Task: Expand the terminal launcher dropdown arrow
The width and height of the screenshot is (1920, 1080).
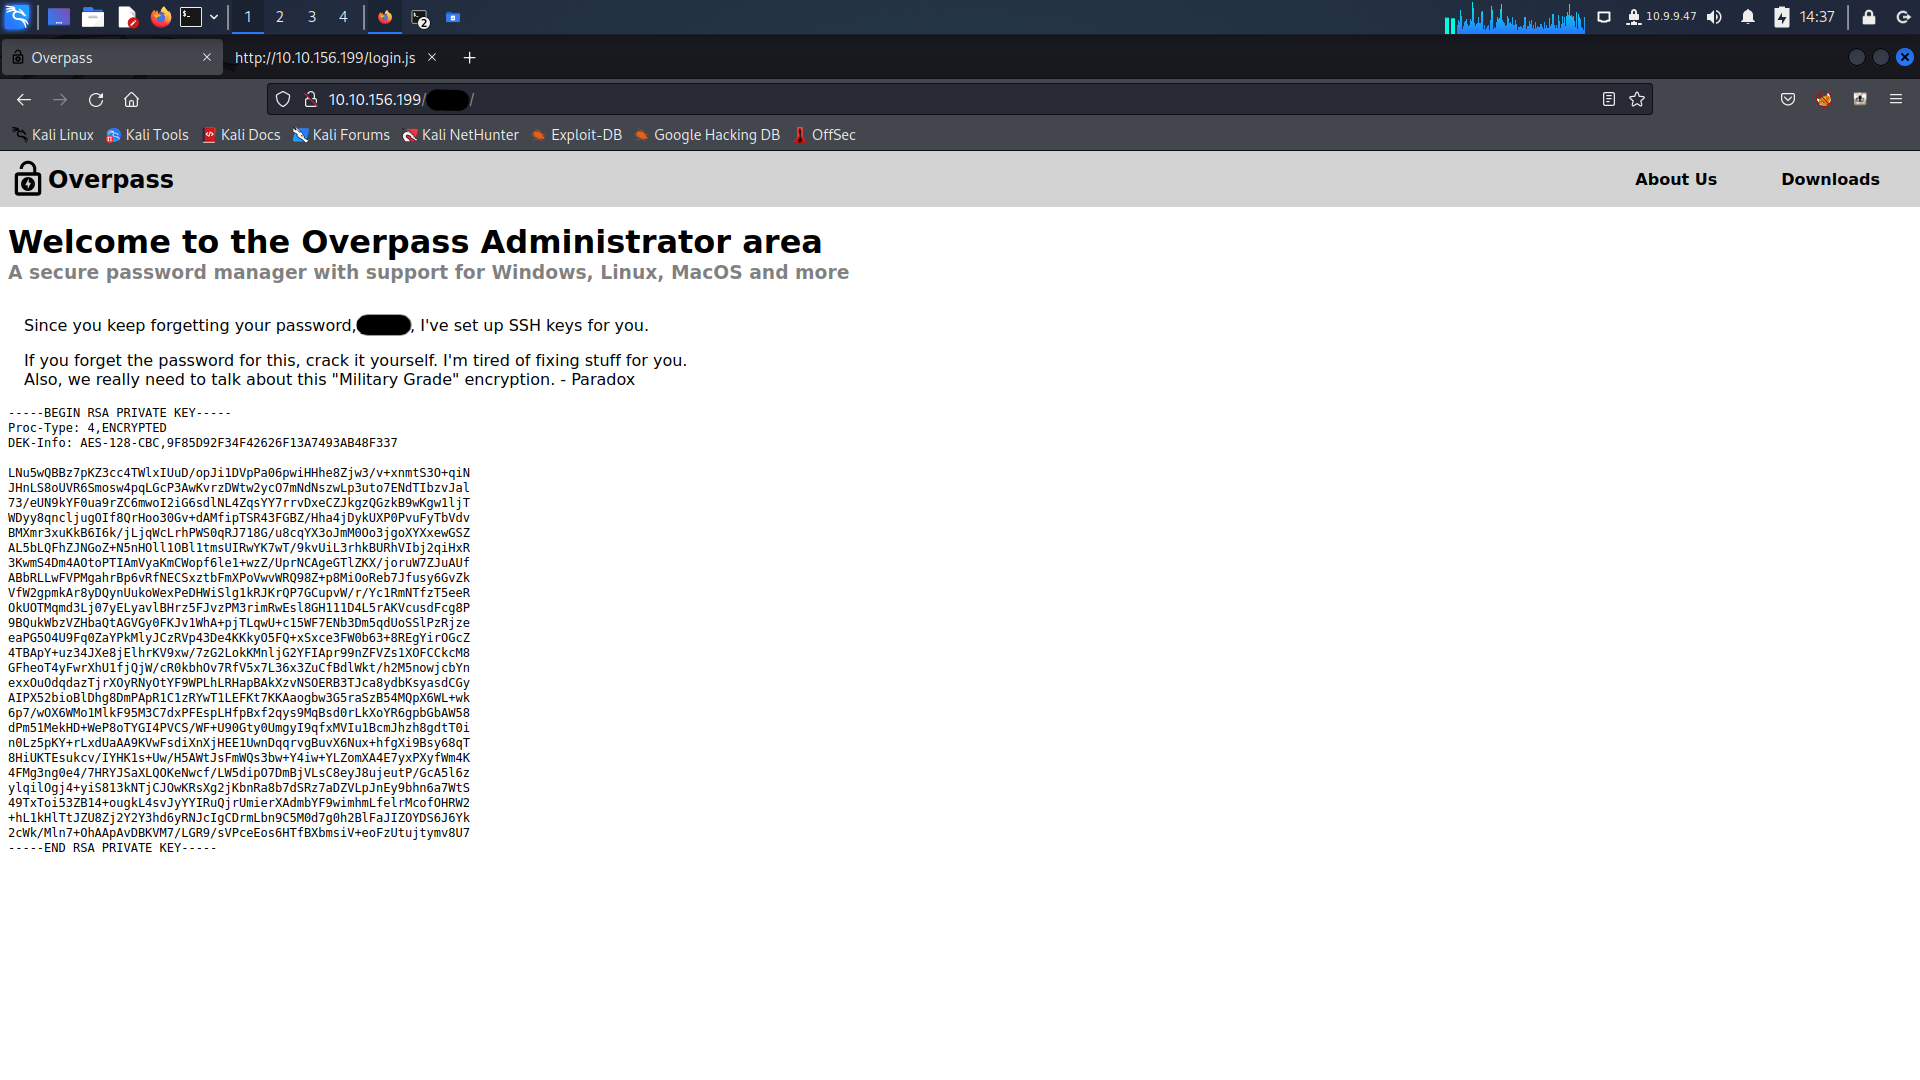Action: tap(214, 17)
